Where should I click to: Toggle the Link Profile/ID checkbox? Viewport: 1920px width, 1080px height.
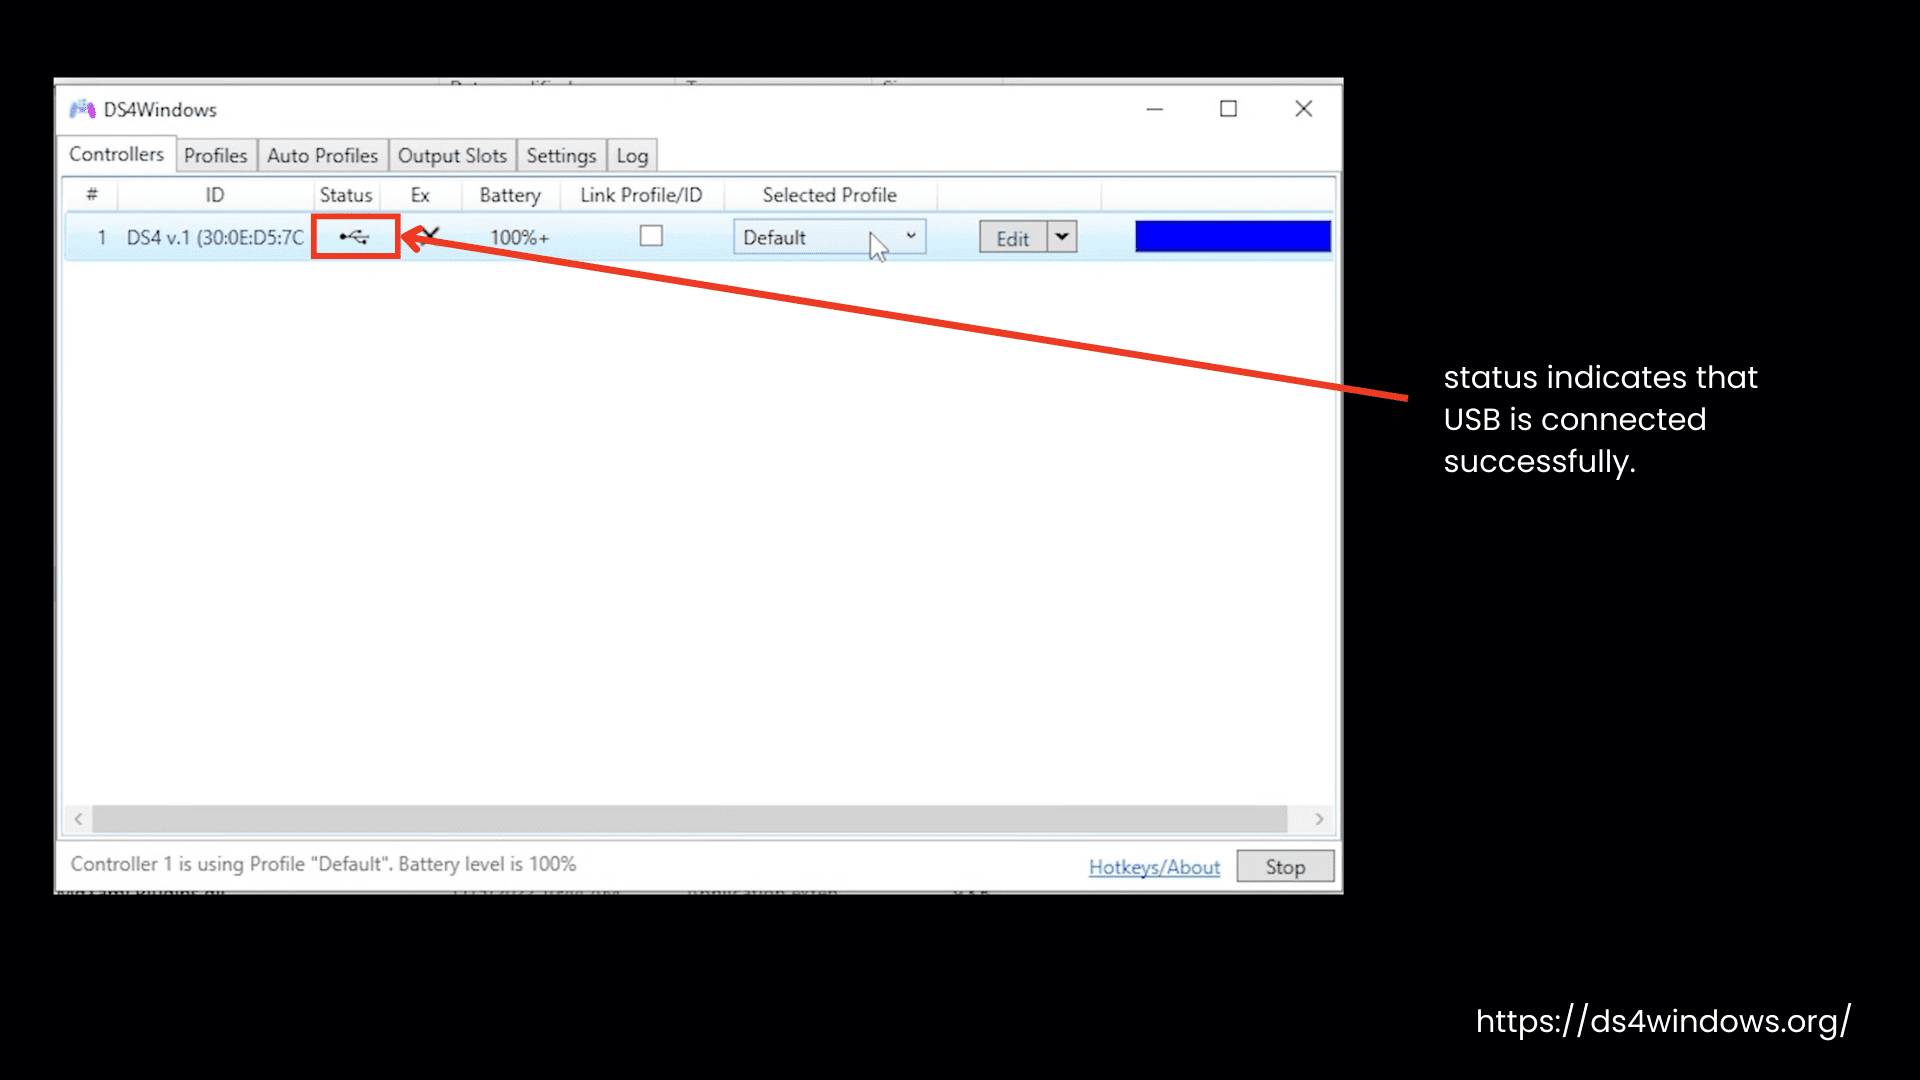(651, 236)
